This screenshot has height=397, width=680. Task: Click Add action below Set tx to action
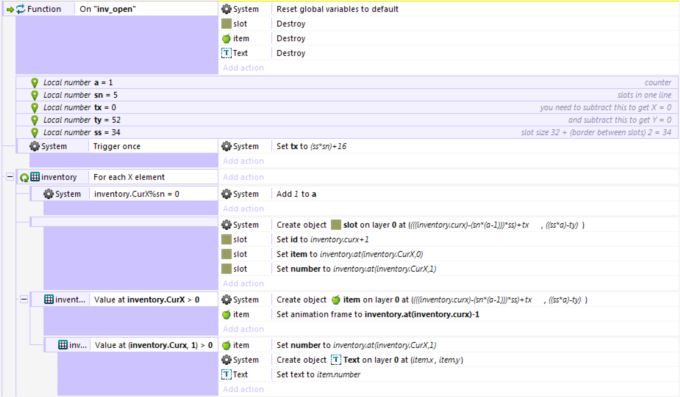[243, 161]
